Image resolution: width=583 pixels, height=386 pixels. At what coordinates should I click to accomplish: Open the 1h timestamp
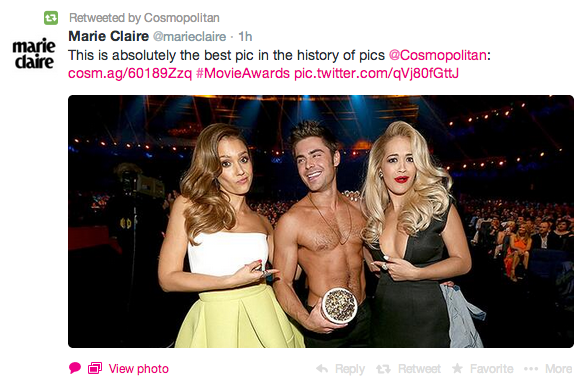point(245,36)
